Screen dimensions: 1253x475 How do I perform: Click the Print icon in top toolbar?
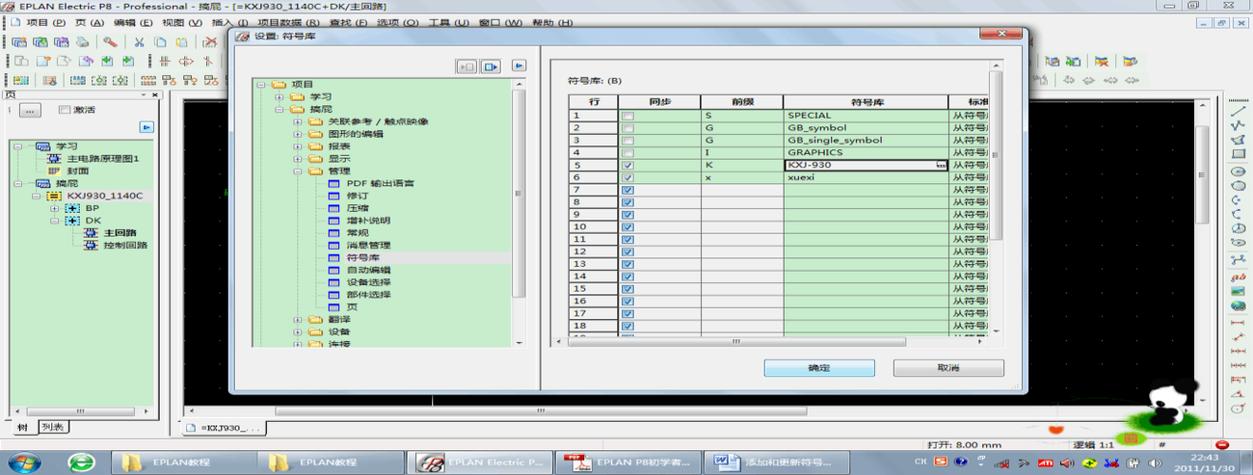coord(82,42)
